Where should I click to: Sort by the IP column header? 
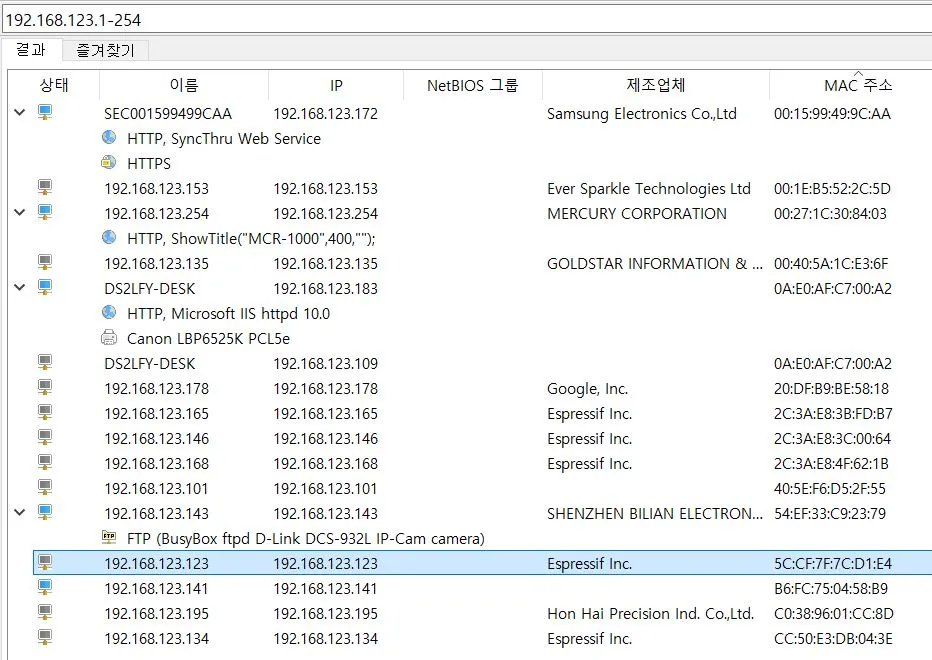pos(336,85)
